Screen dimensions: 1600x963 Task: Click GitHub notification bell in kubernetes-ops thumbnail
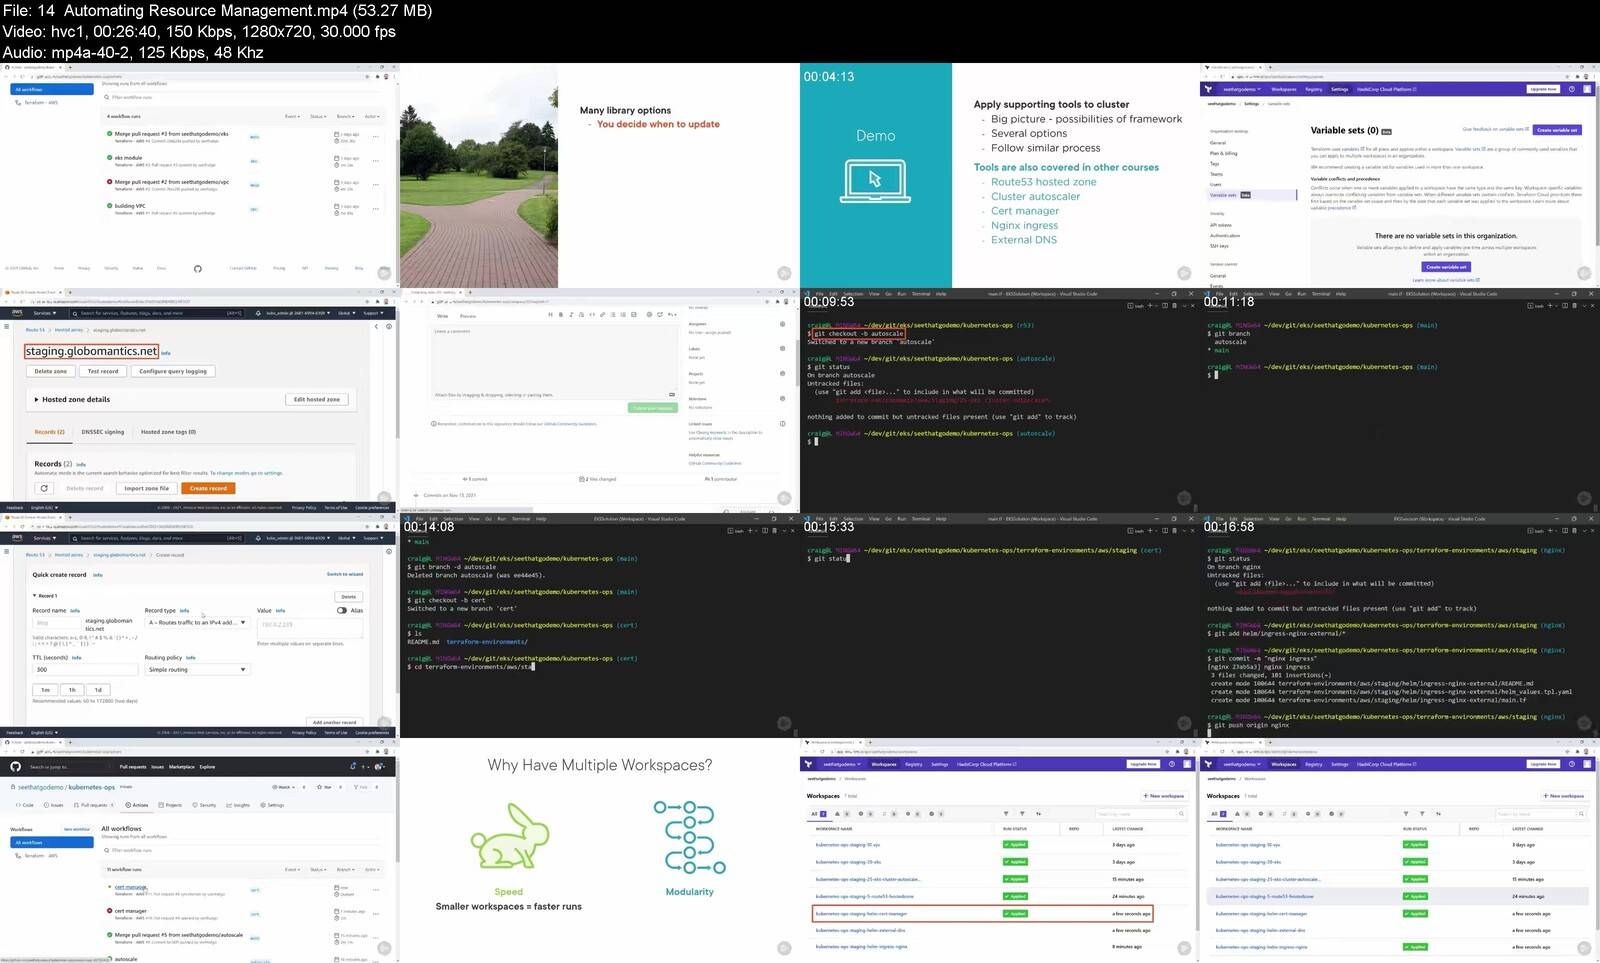(352, 767)
